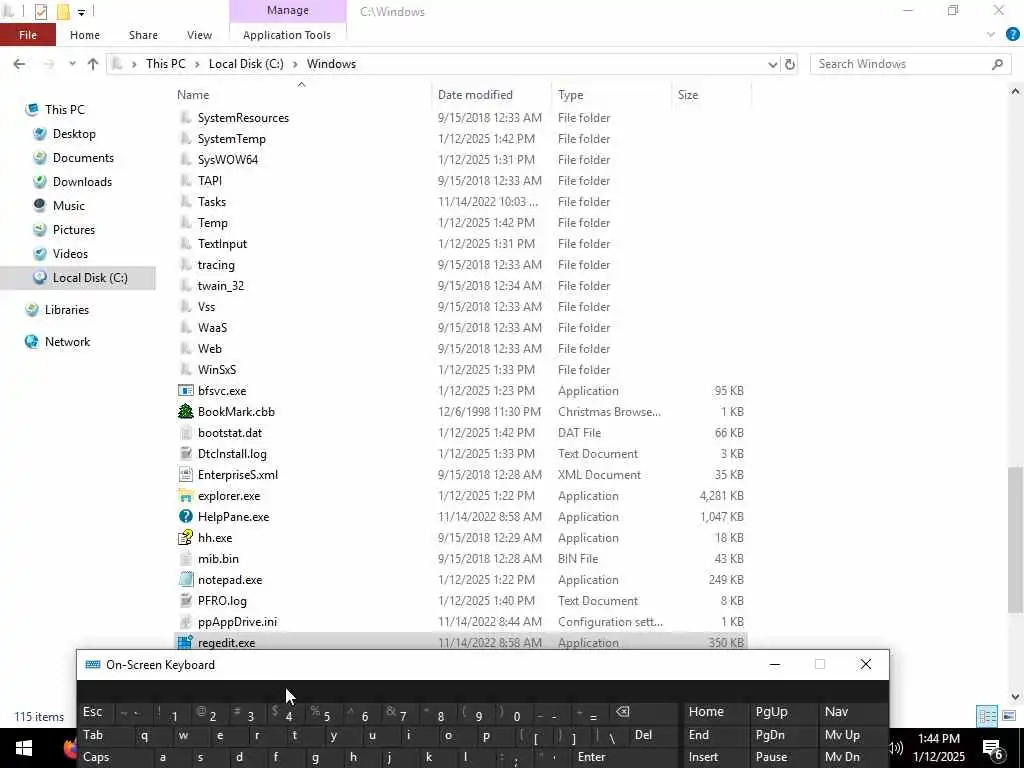Select the DtcInstall.log file icon
This screenshot has height=768, width=1024.
pyautogui.click(x=185, y=454)
